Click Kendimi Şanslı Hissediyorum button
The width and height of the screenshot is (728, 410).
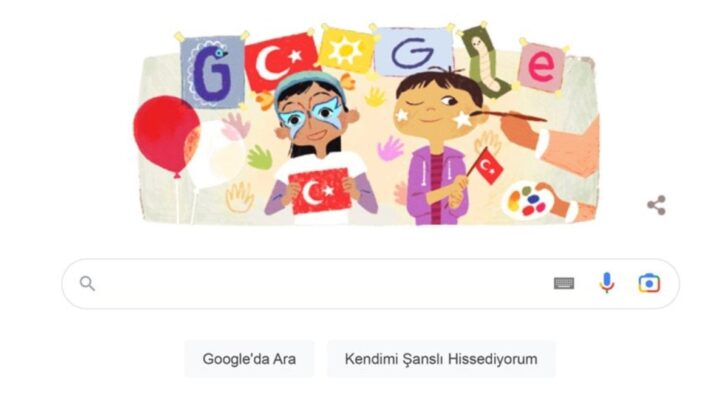tap(441, 359)
